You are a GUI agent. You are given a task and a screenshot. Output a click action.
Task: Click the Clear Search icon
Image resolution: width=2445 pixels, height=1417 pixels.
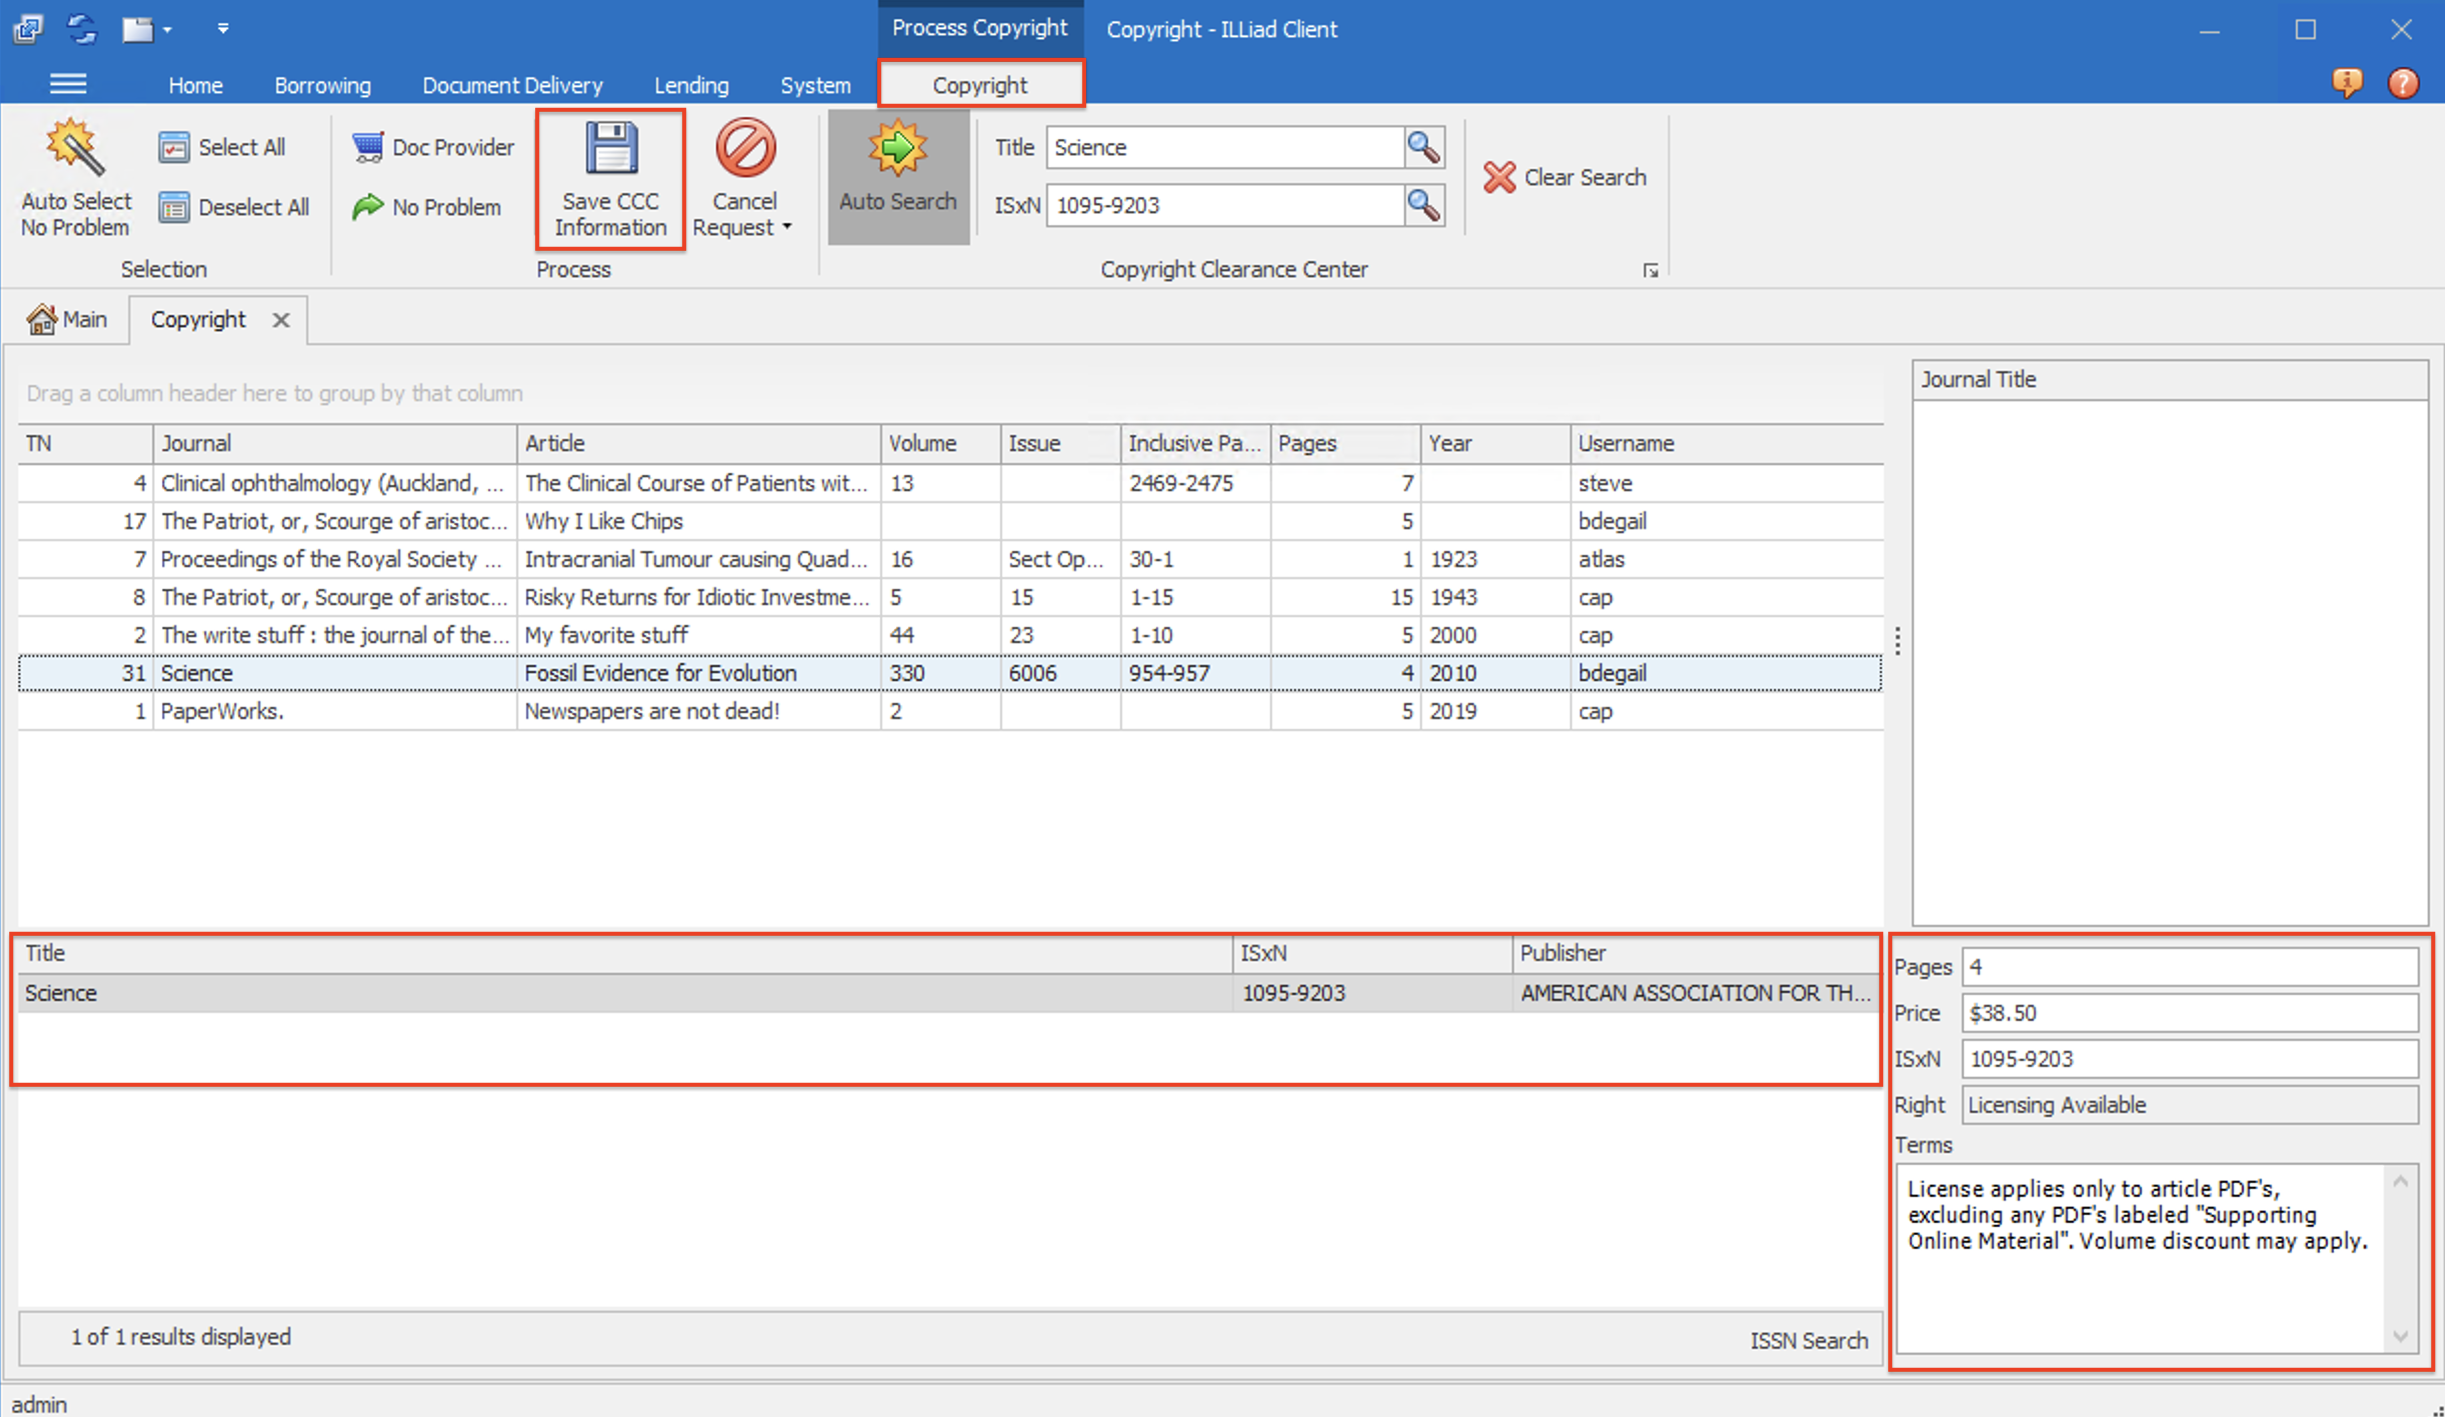[x=1565, y=177]
